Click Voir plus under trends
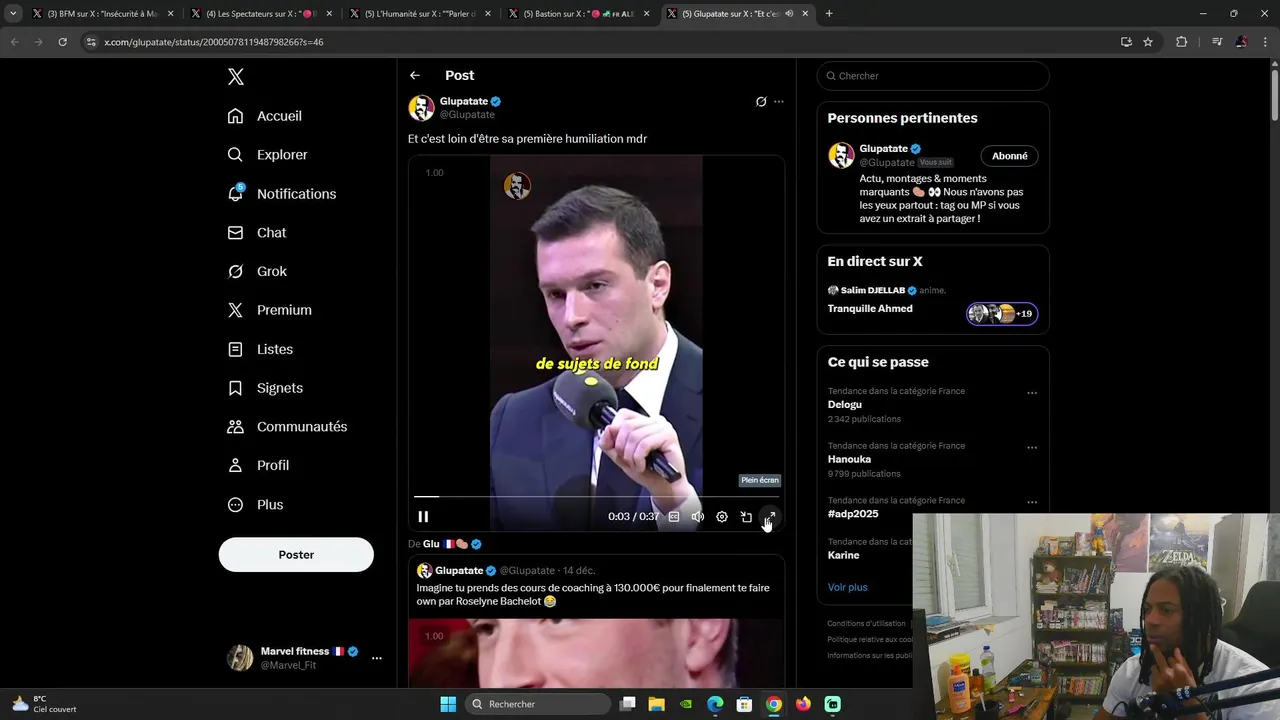Screen dimensions: 1280x720 coord(848,587)
